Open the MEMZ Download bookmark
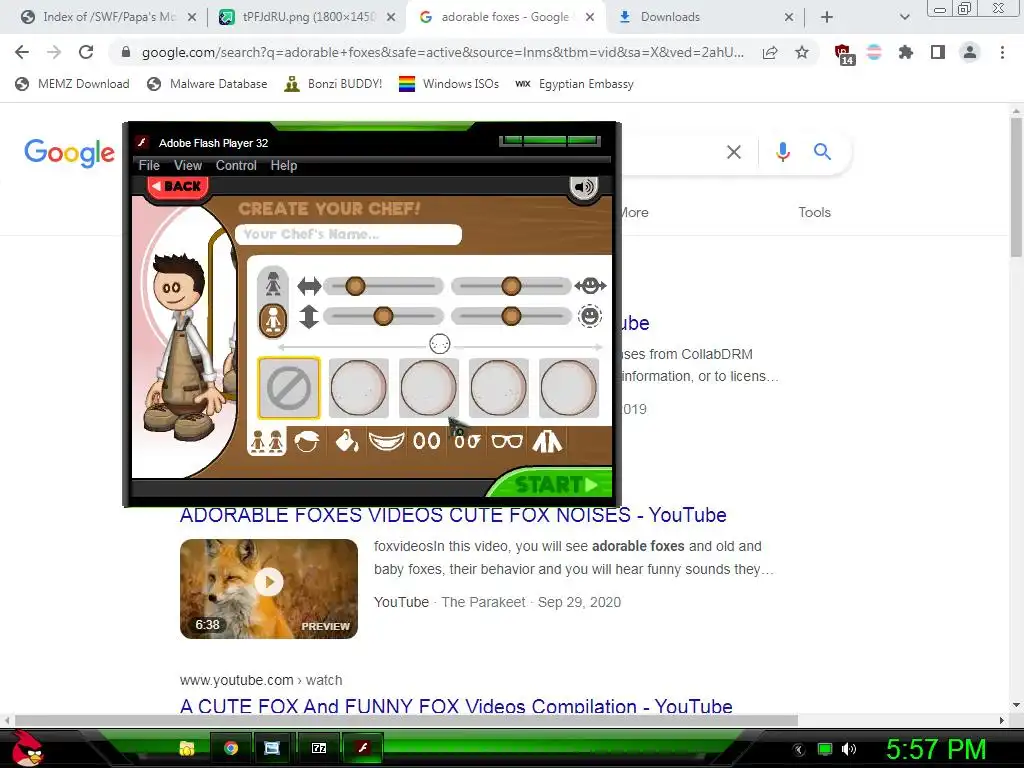 click(x=72, y=84)
